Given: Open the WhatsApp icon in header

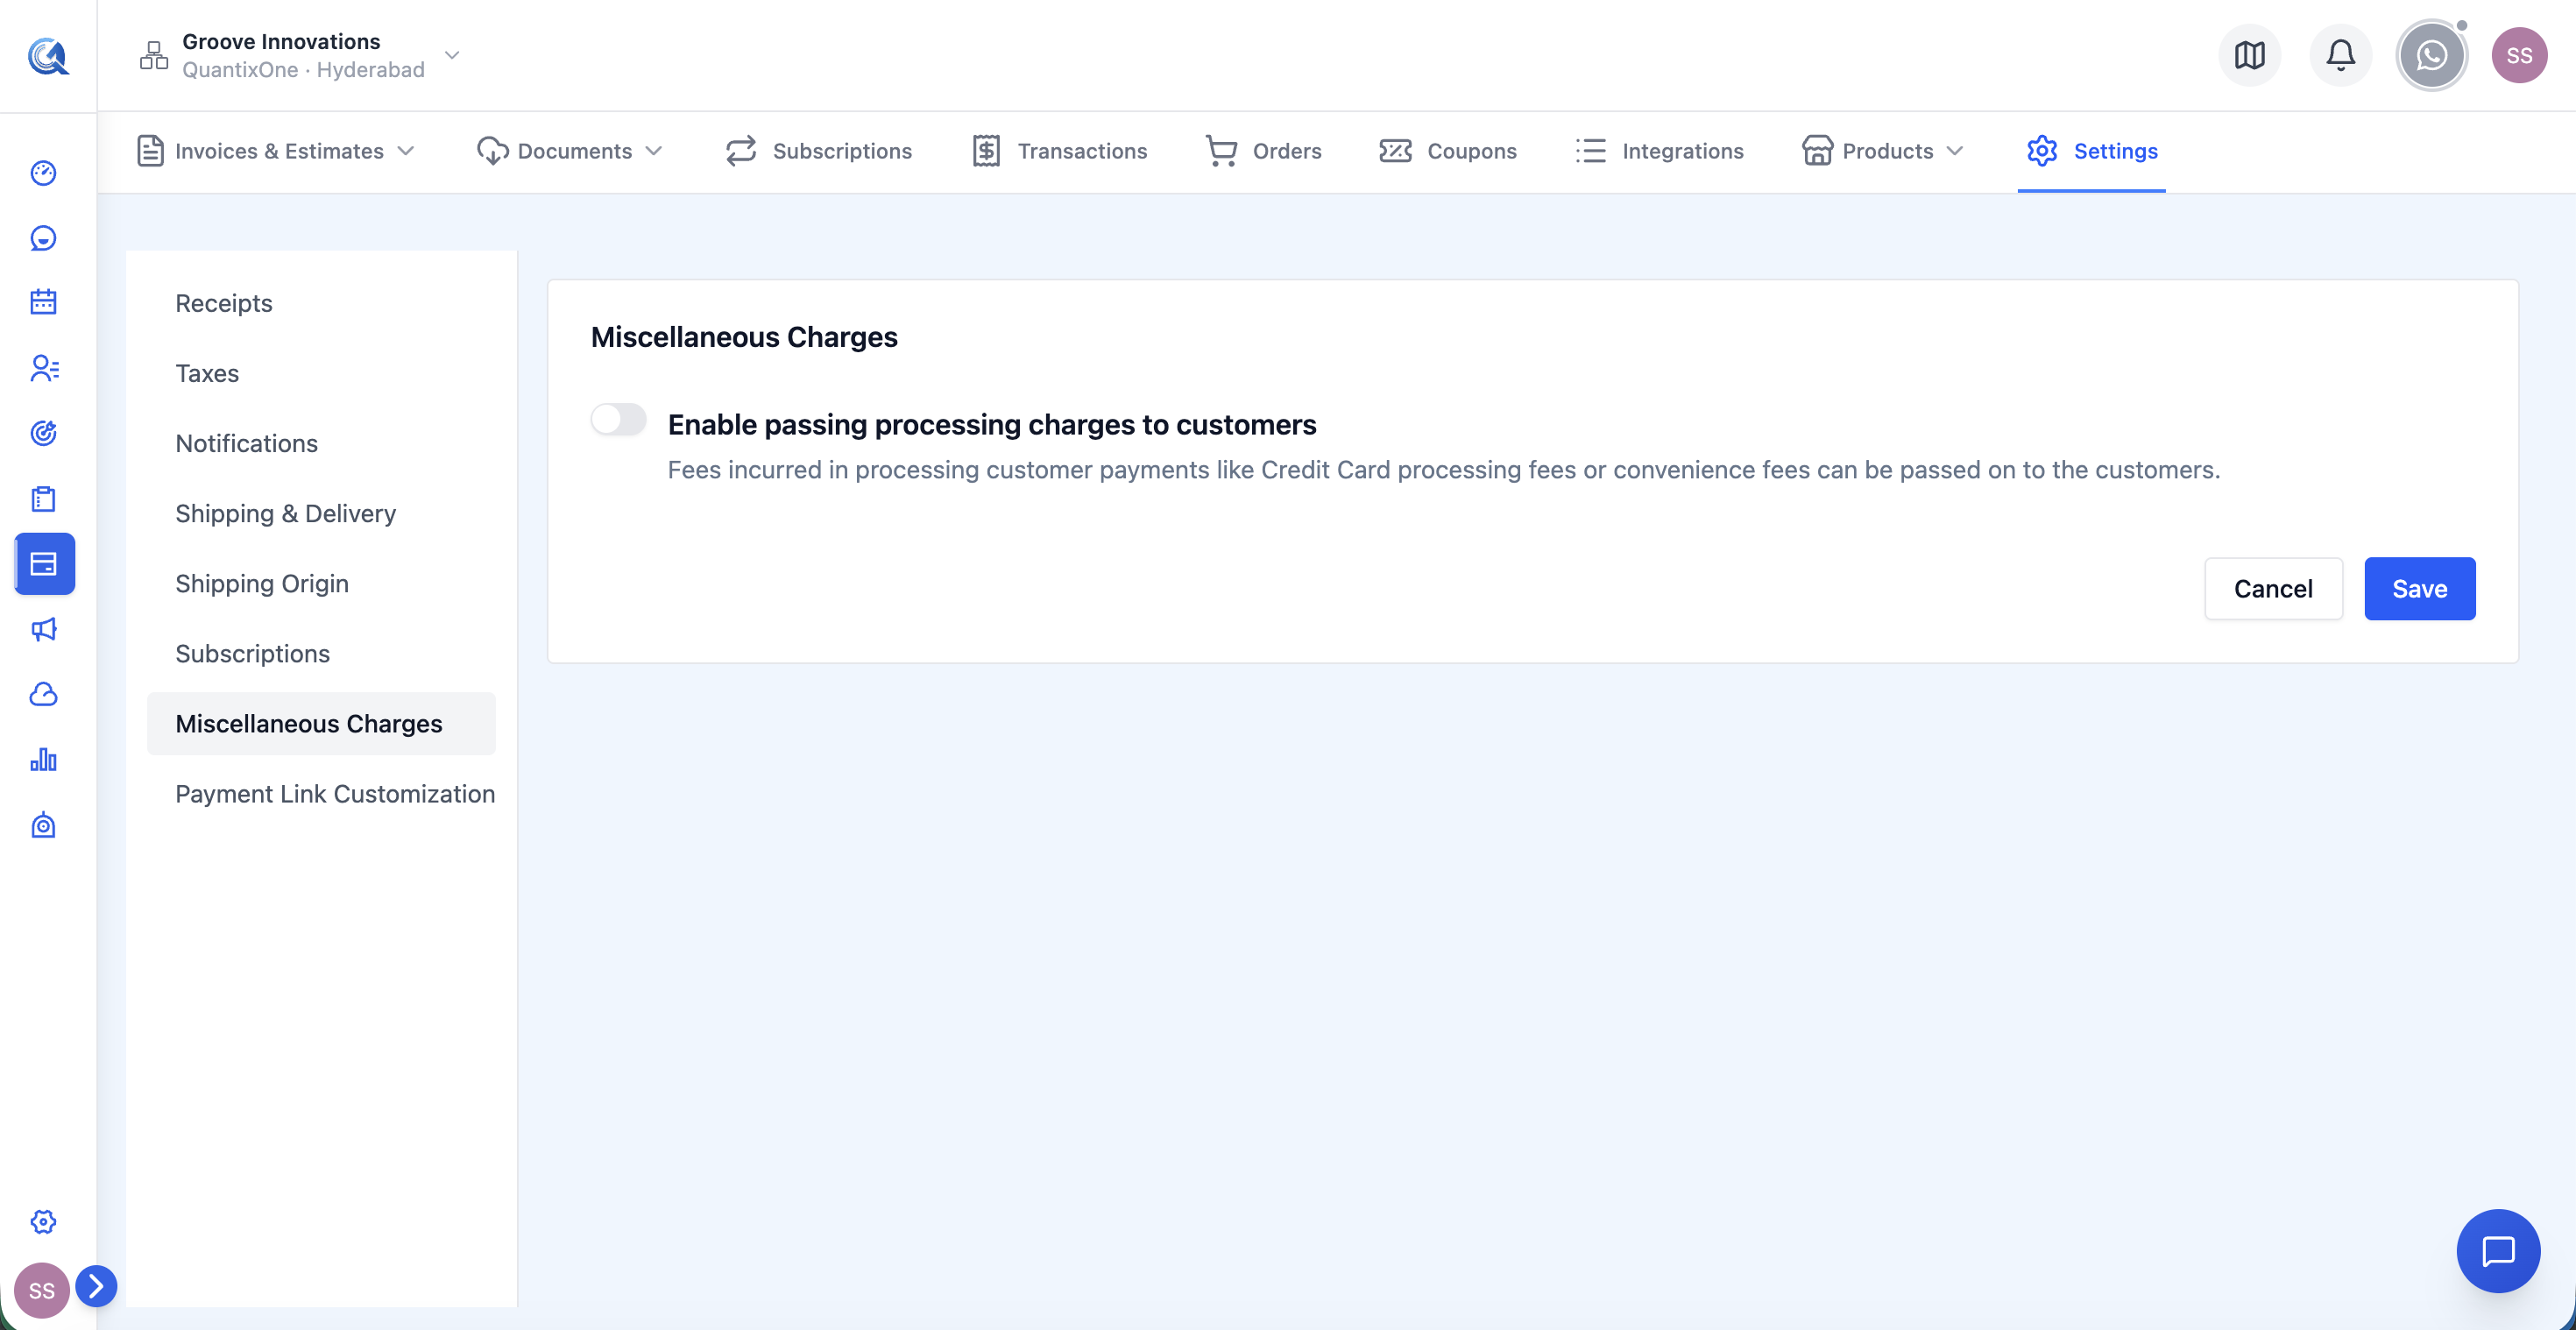Looking at the screenshot, I should tap(2431, 55).
